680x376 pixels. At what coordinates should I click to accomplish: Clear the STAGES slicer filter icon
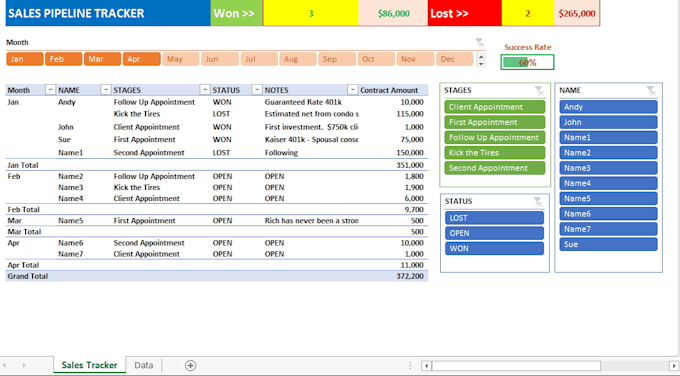point(539,90)
